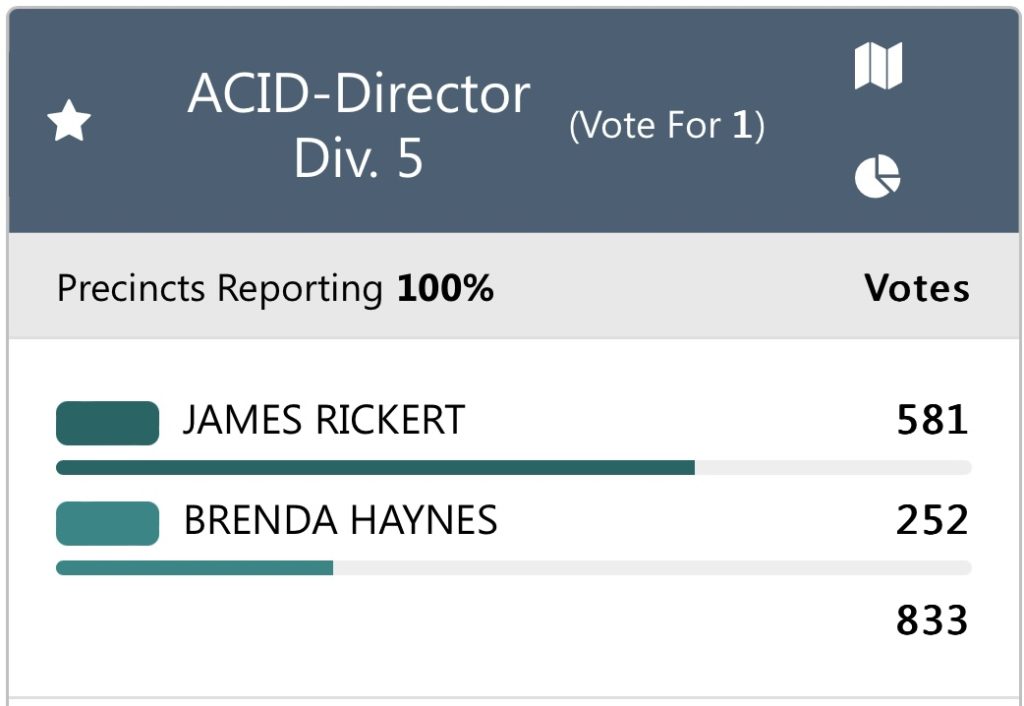Viewport: 1024px width, 706px height.
Task: Click the Precincts Reporting label
Action: 220,289
